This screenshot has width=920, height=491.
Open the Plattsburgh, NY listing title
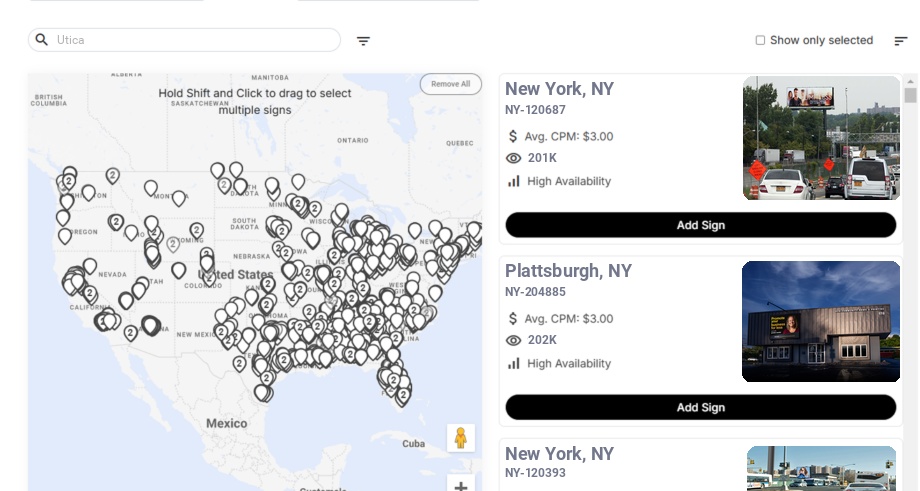(x=568, y=271)
